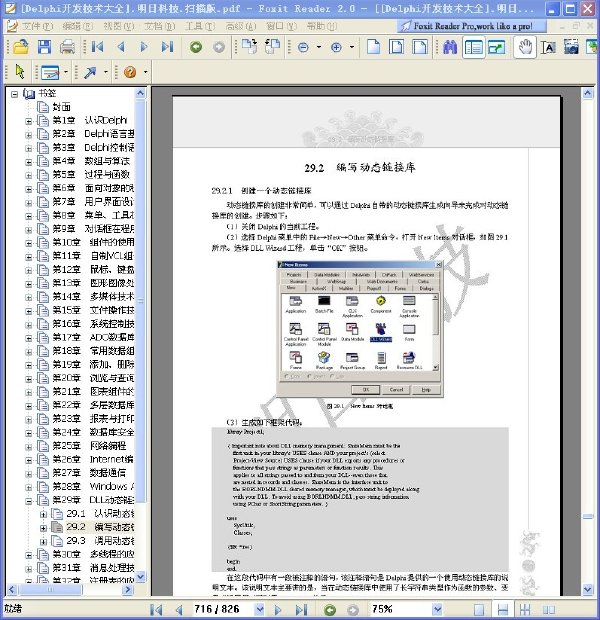The image size is (600, 620).
Task: Click first page button in status bar
Action: (x=156, y=609)
